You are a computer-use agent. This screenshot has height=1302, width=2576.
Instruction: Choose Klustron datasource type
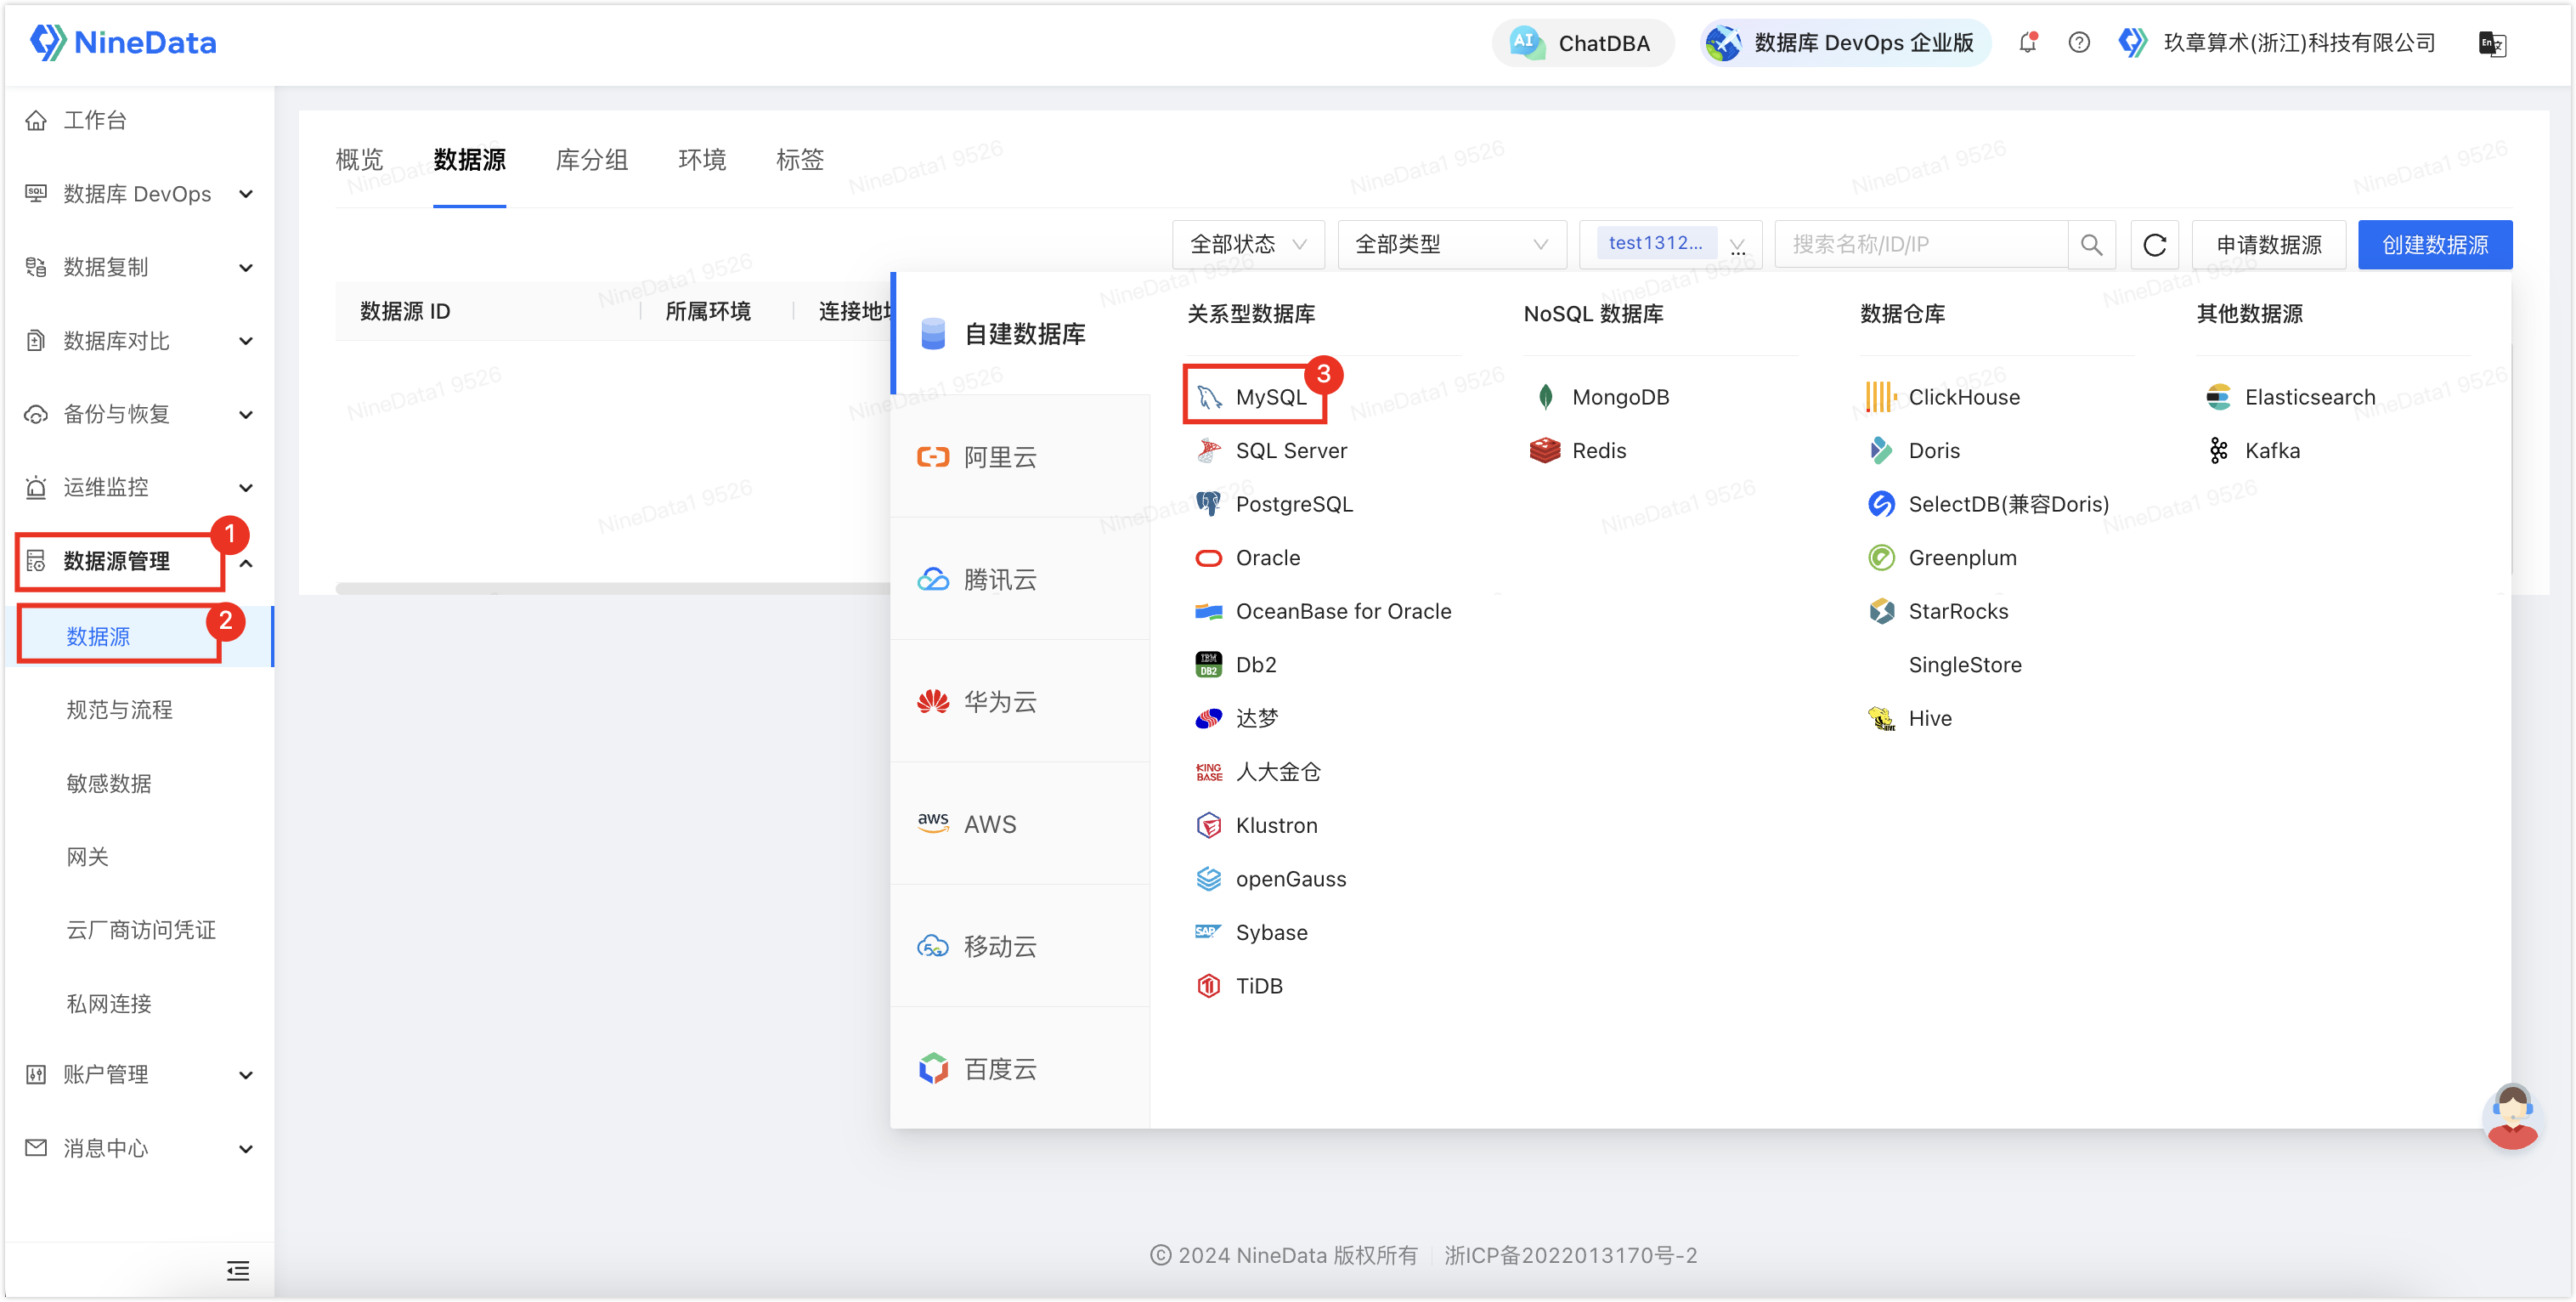point(1257,825)
